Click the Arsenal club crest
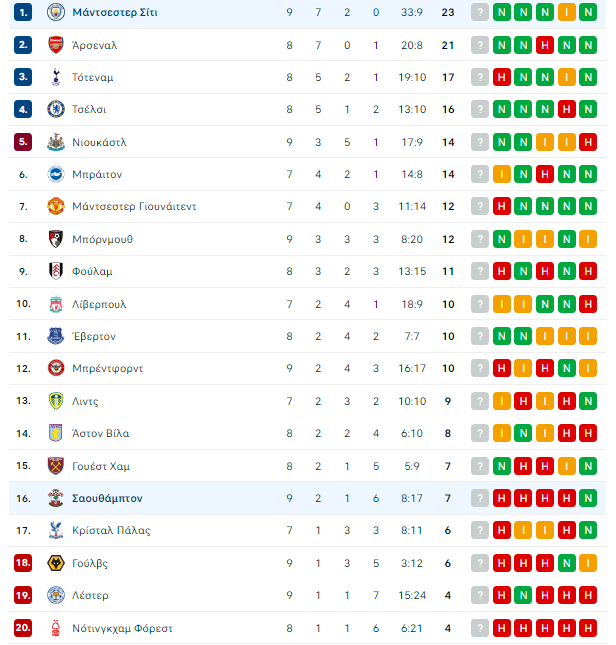 click(x=56, y=45)
